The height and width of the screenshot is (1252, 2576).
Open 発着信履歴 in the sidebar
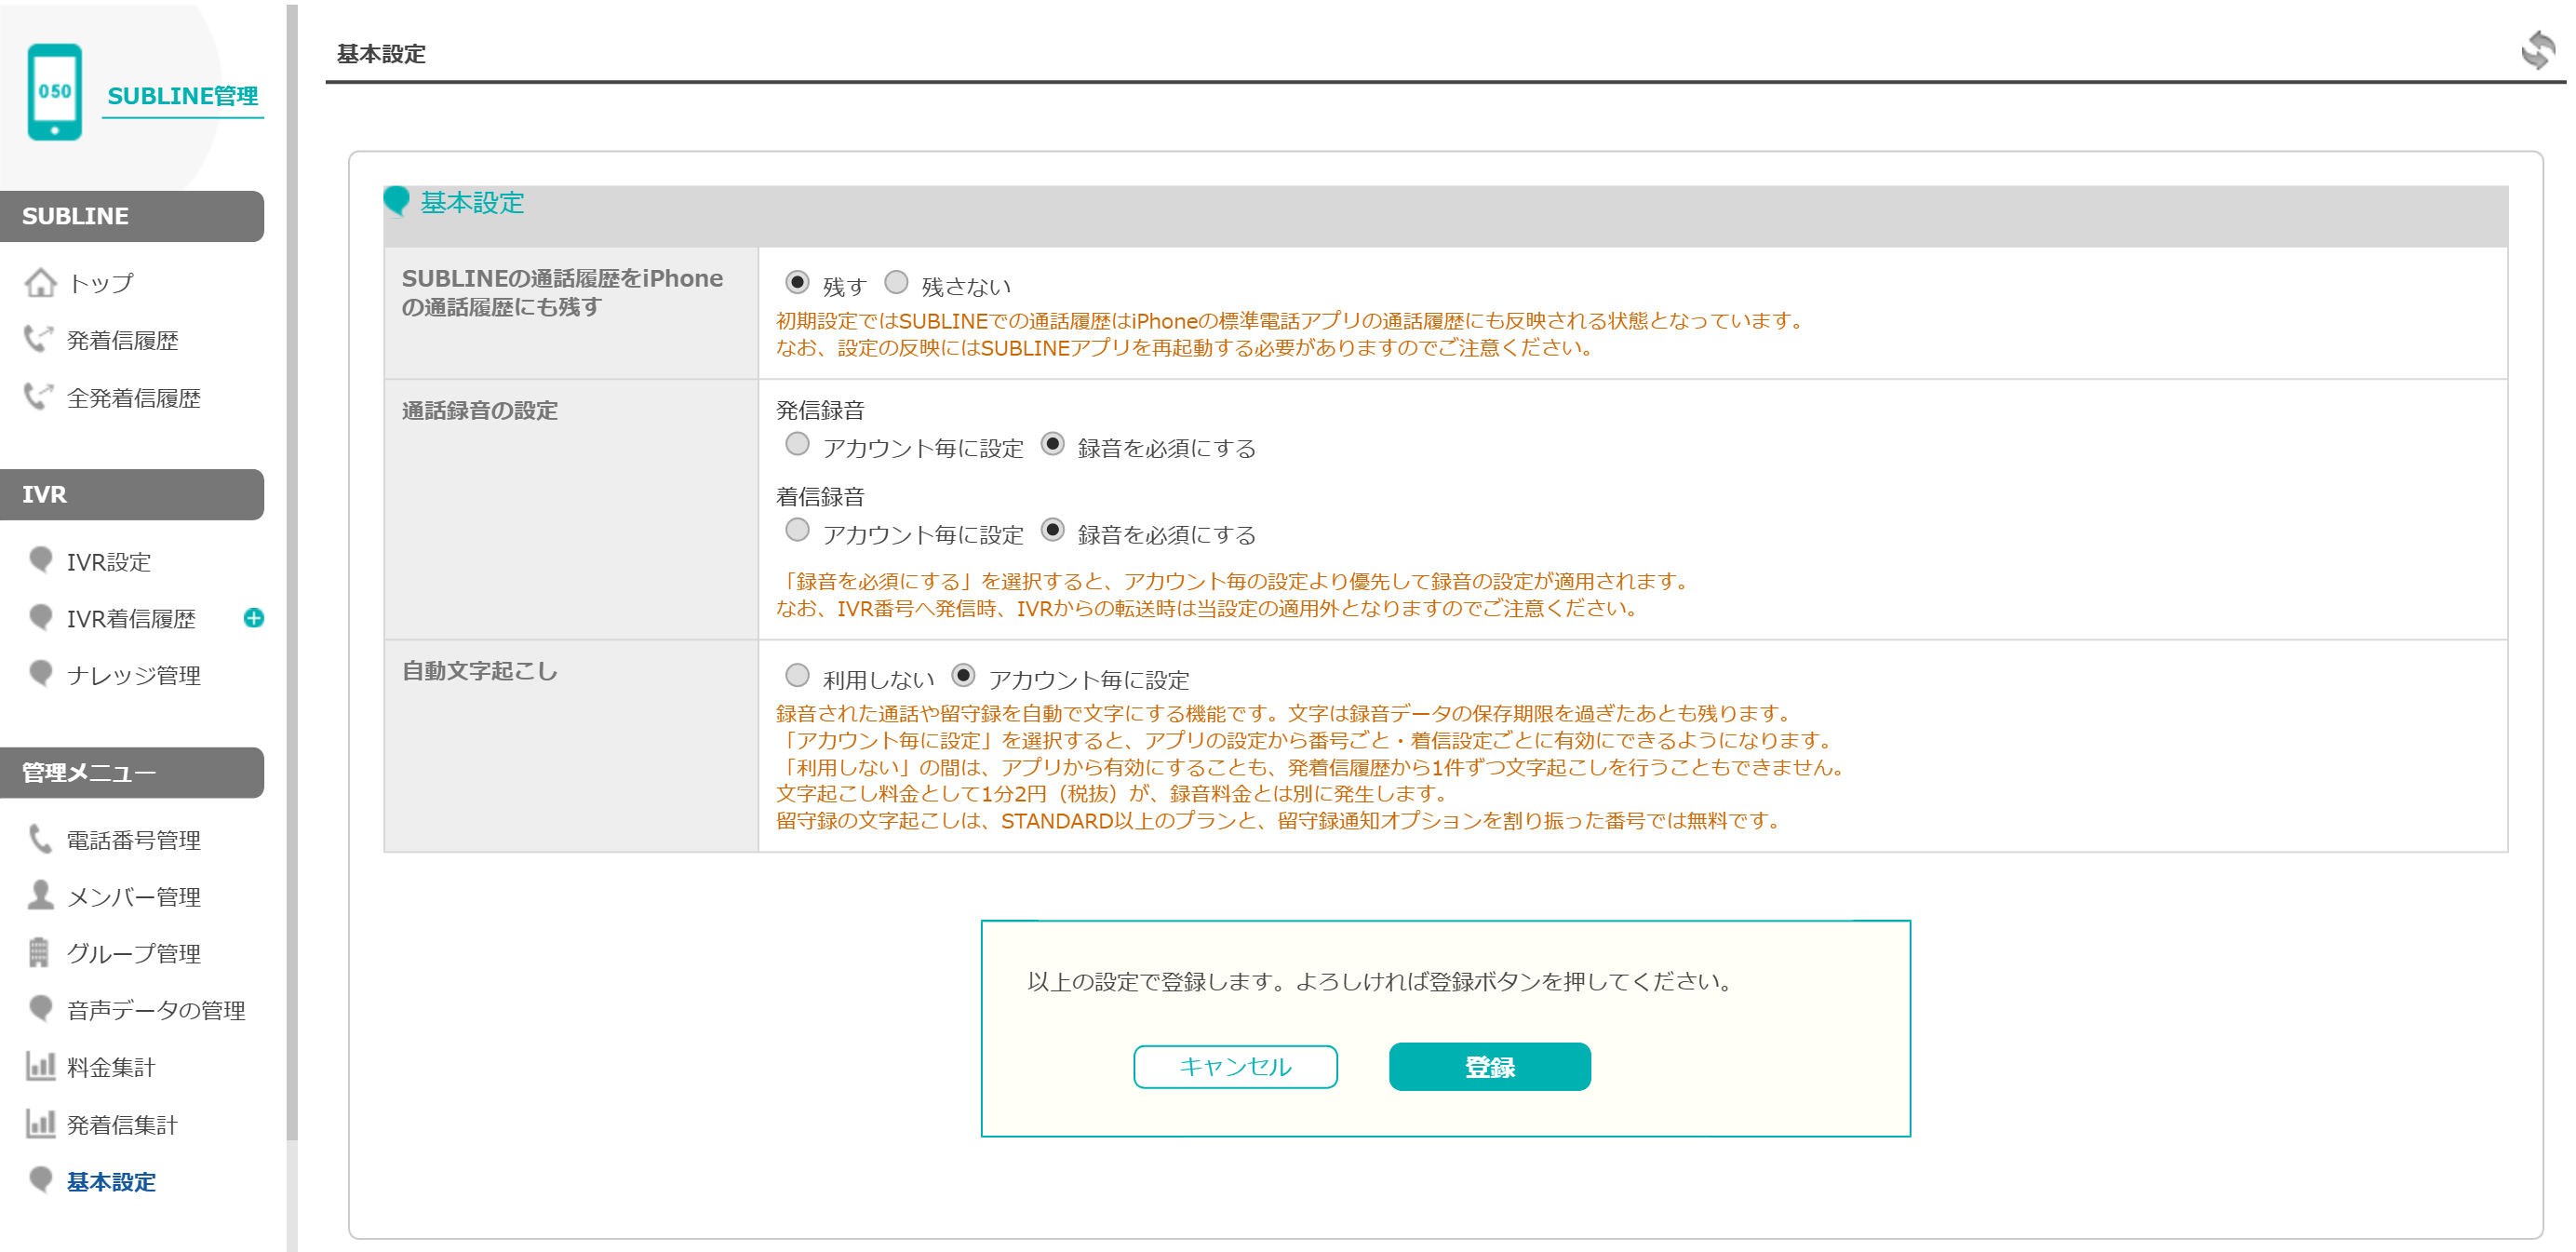tap(122, 340)
